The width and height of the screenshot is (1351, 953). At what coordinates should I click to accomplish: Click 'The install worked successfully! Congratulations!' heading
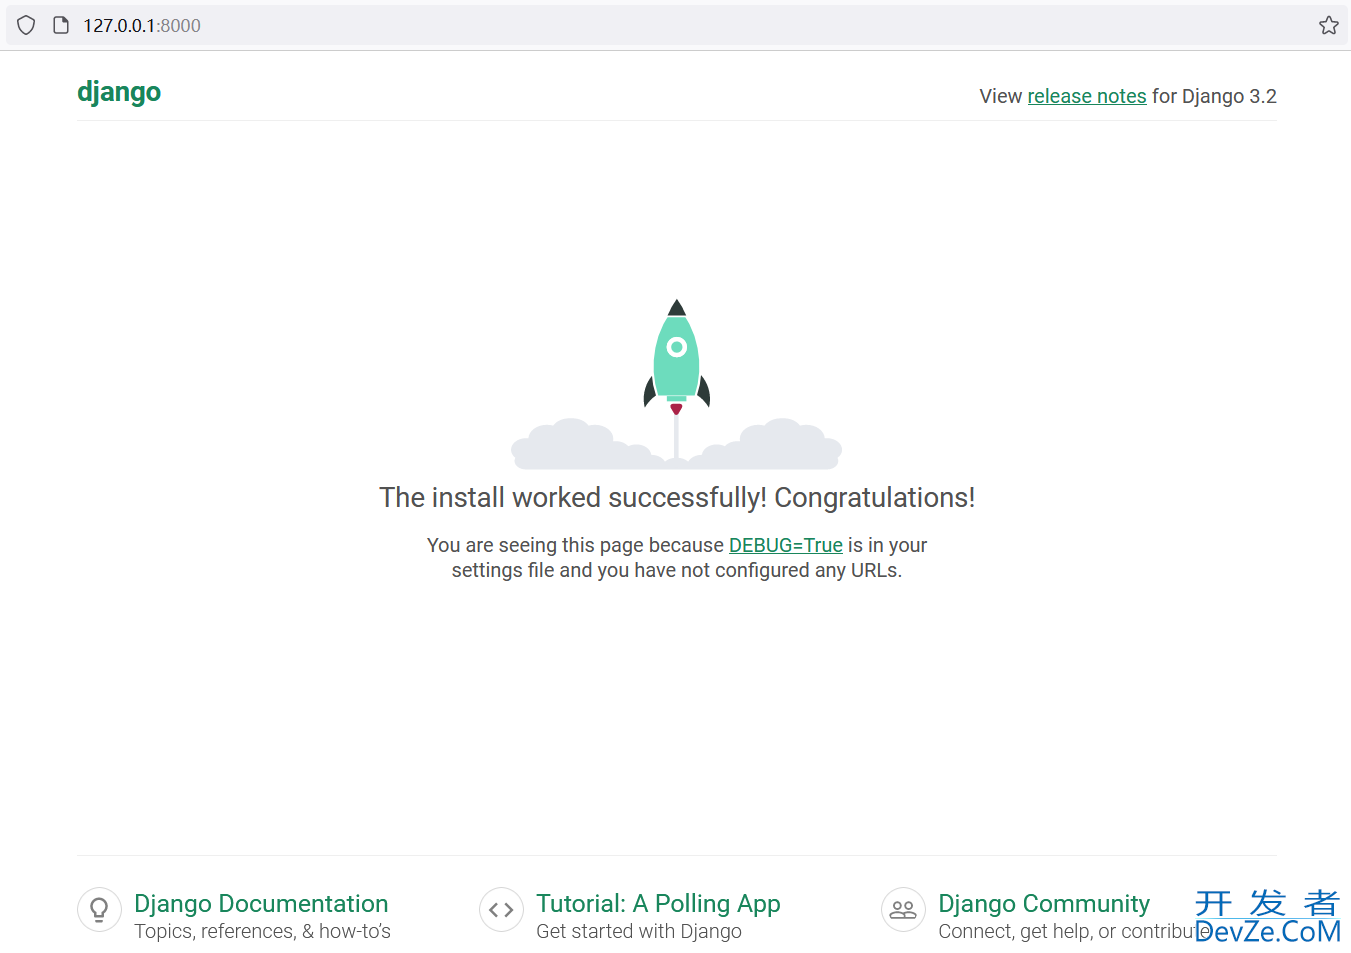(x=677, y=497)
